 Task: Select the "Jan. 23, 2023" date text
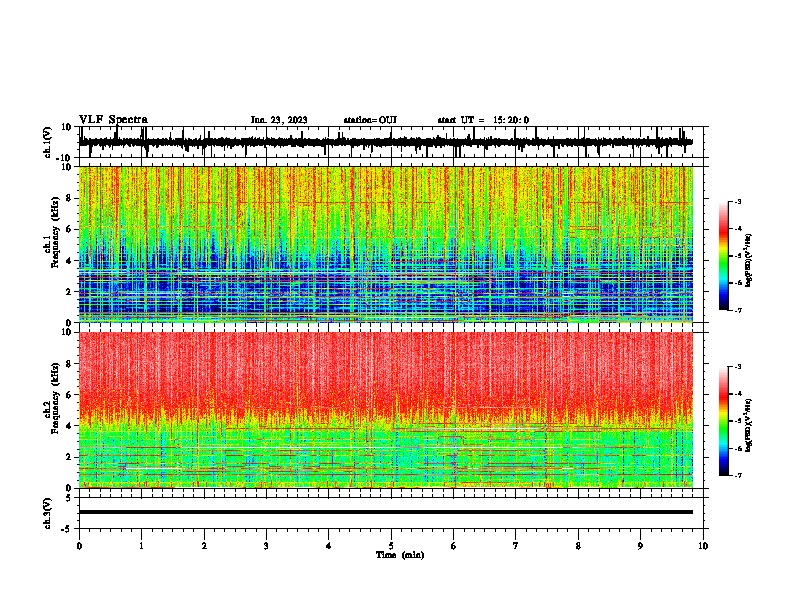279,120
